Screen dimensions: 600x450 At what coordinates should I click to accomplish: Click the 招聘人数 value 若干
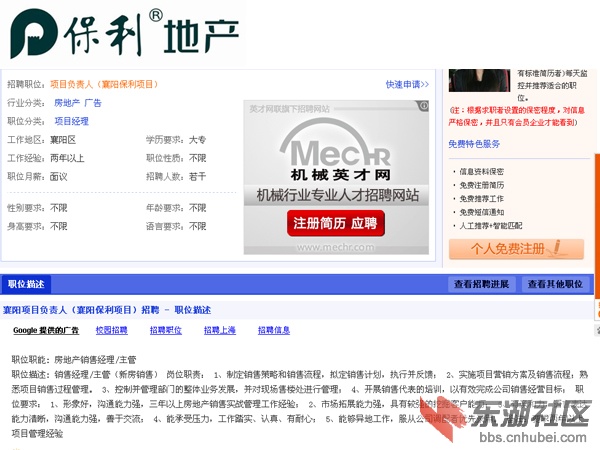(x=197, y=176)
